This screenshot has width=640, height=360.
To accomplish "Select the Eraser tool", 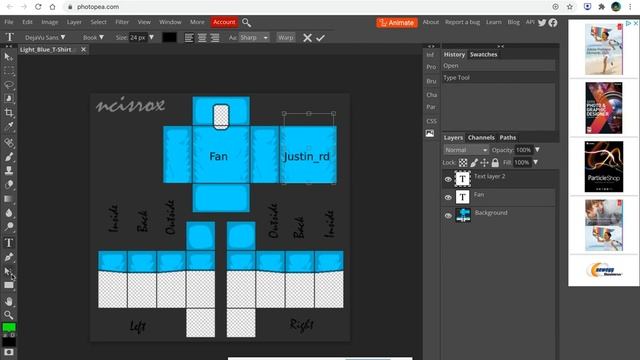I will coord(9,184).
